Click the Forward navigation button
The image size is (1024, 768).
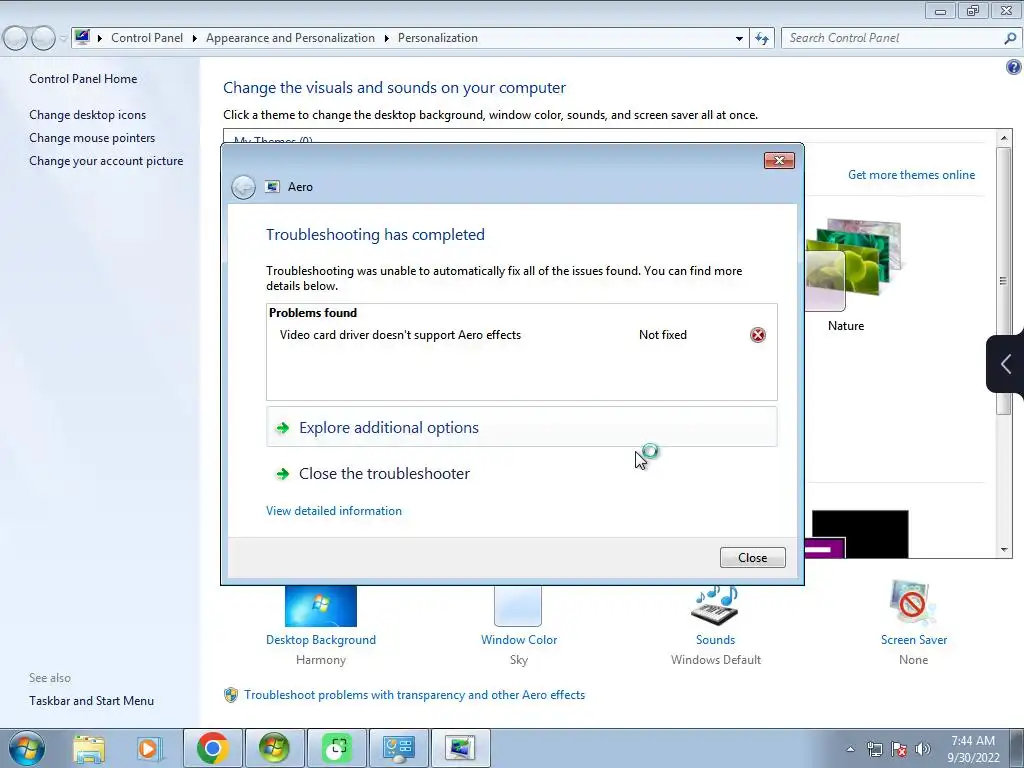[43, 39]
